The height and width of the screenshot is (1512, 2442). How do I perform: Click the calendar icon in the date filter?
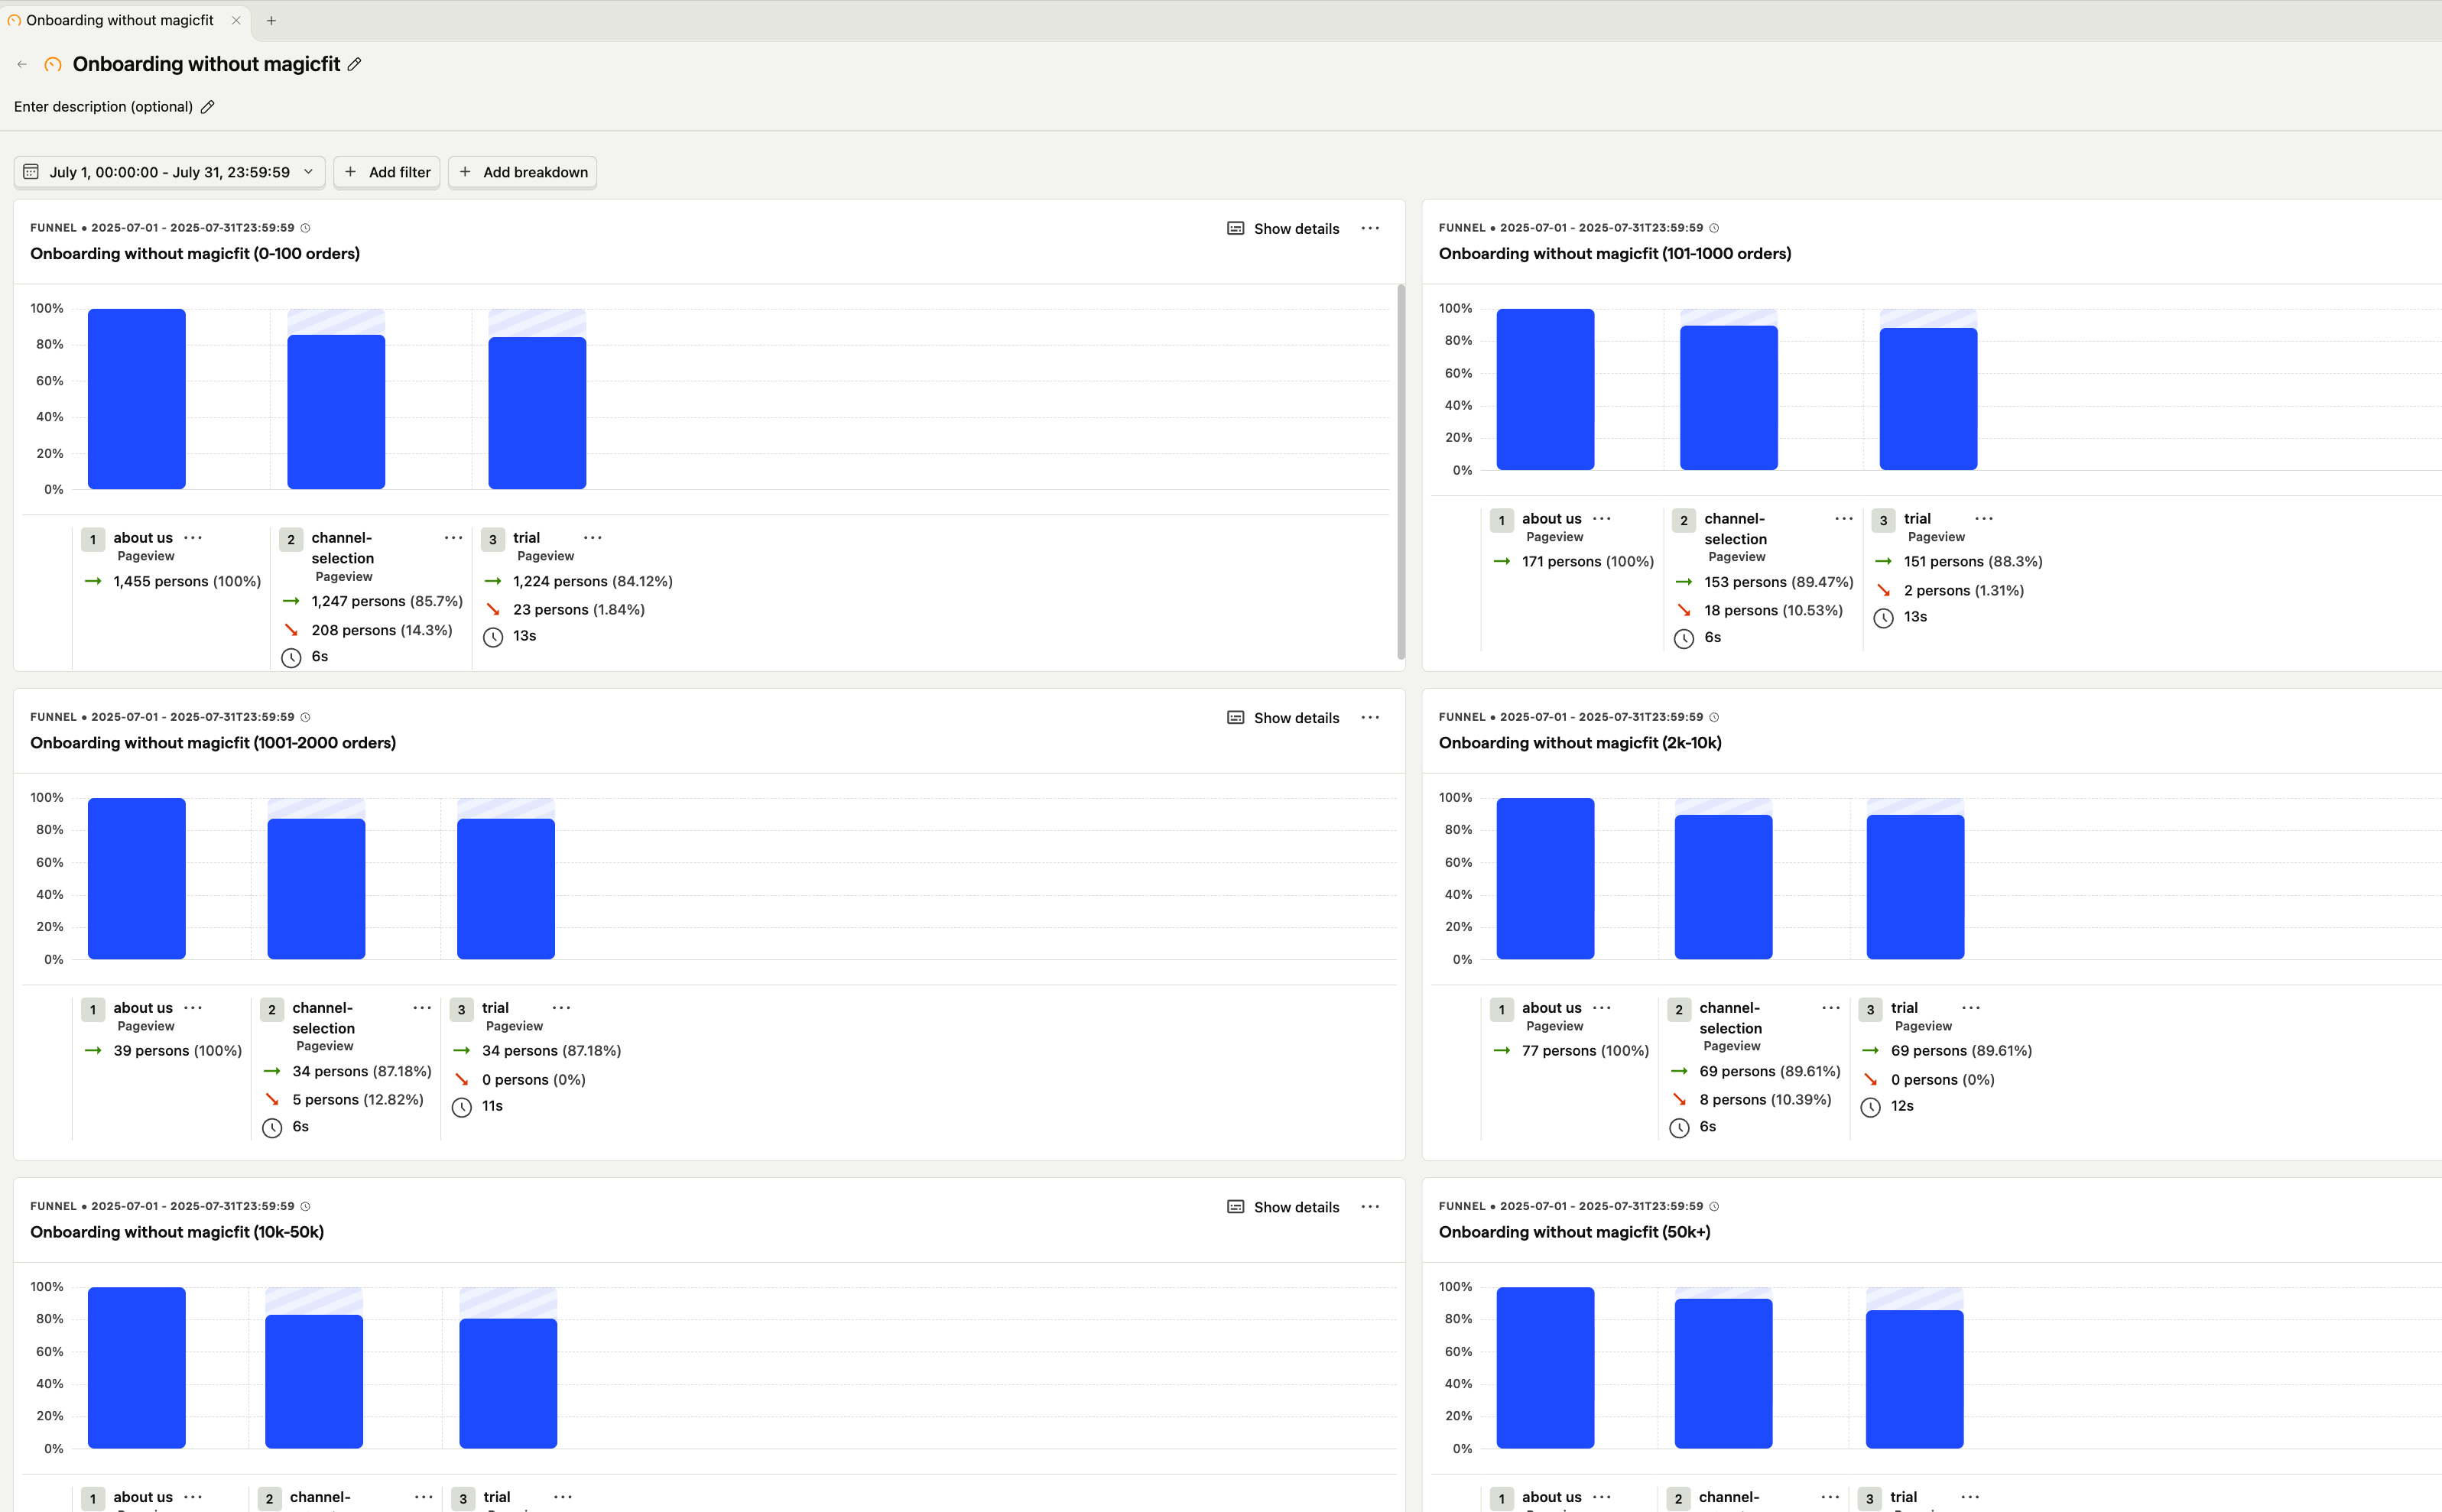click(31, 172)
